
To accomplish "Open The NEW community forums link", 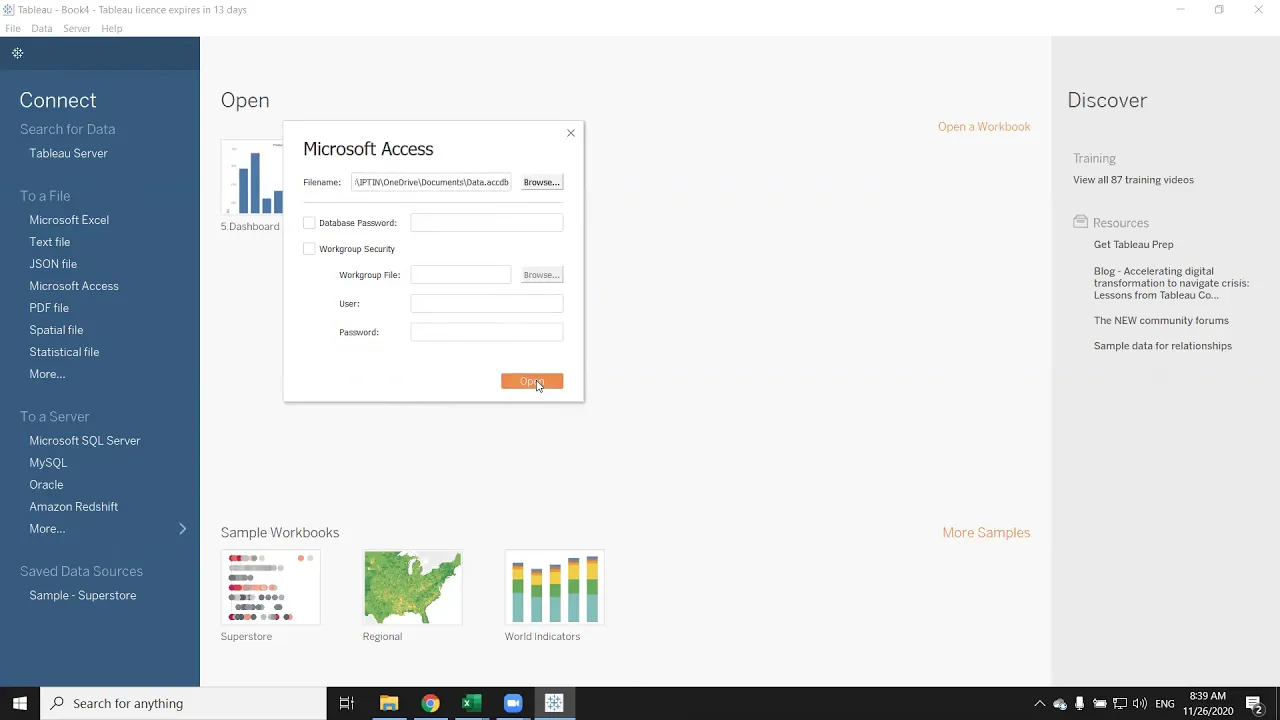I will point(1161,321).
